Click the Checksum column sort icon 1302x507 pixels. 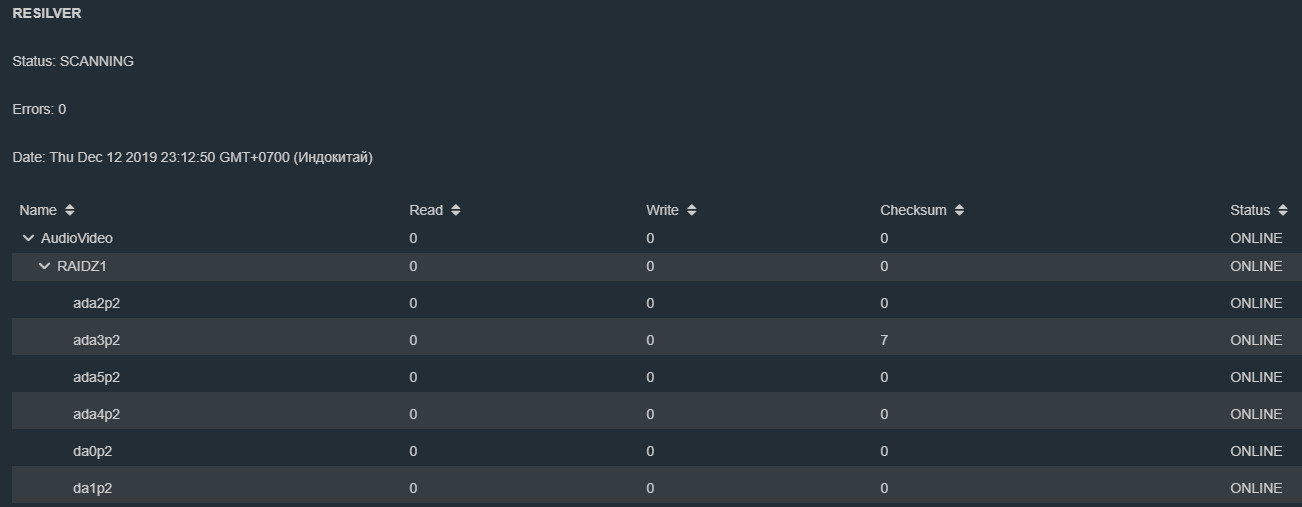[959, 210]
